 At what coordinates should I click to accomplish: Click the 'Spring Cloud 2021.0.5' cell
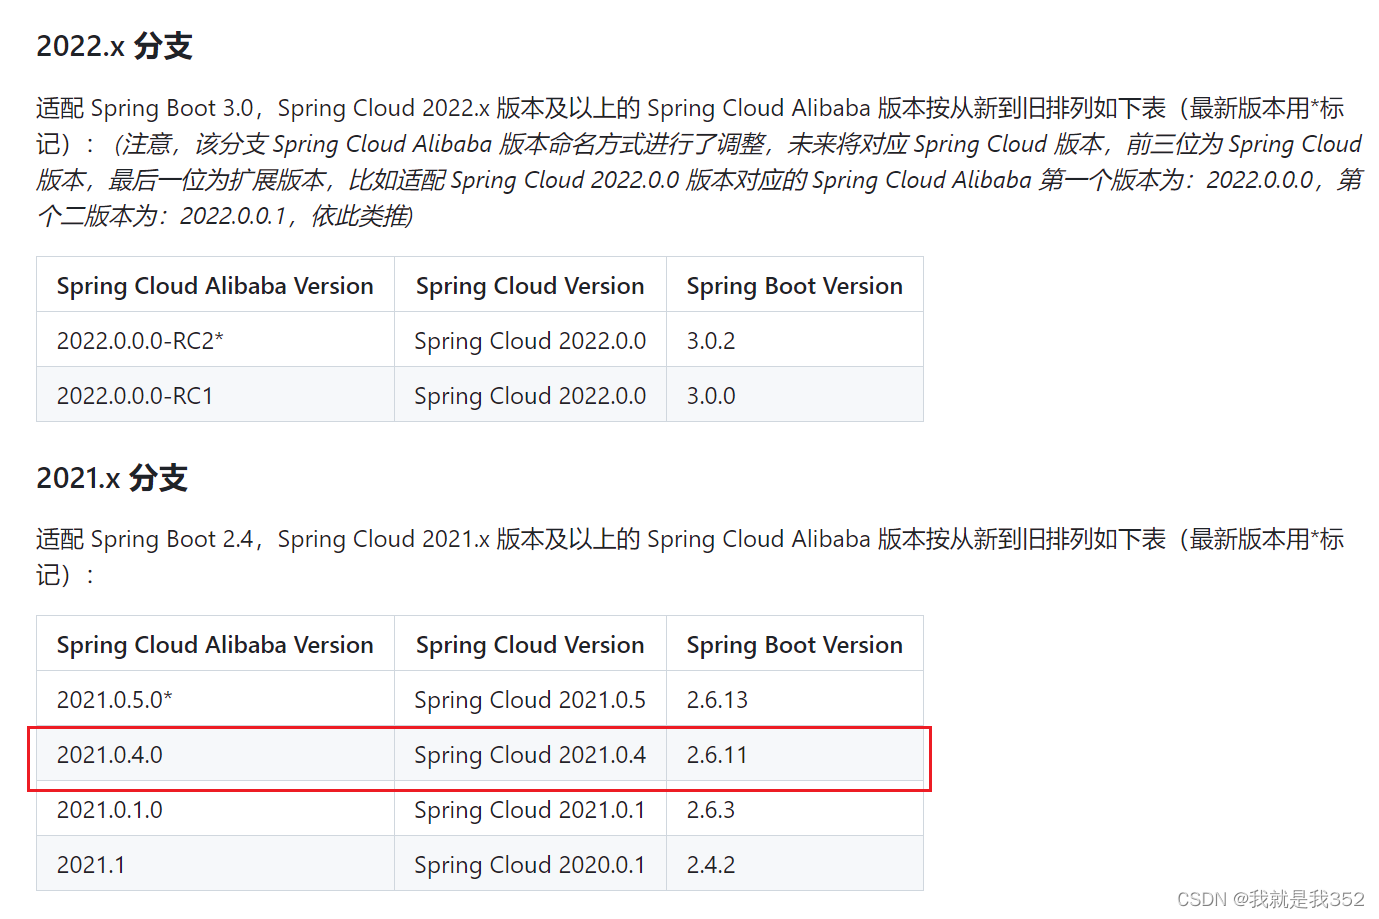[530, 700]
